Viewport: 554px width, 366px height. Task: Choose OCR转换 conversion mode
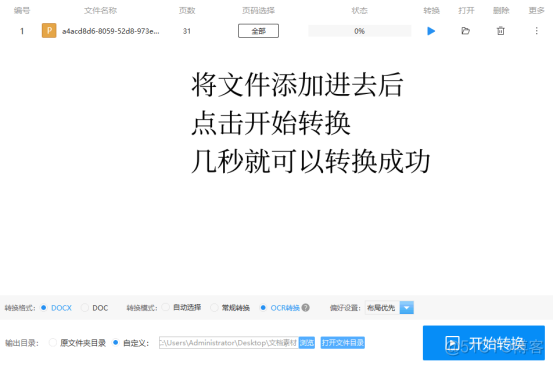279,308
